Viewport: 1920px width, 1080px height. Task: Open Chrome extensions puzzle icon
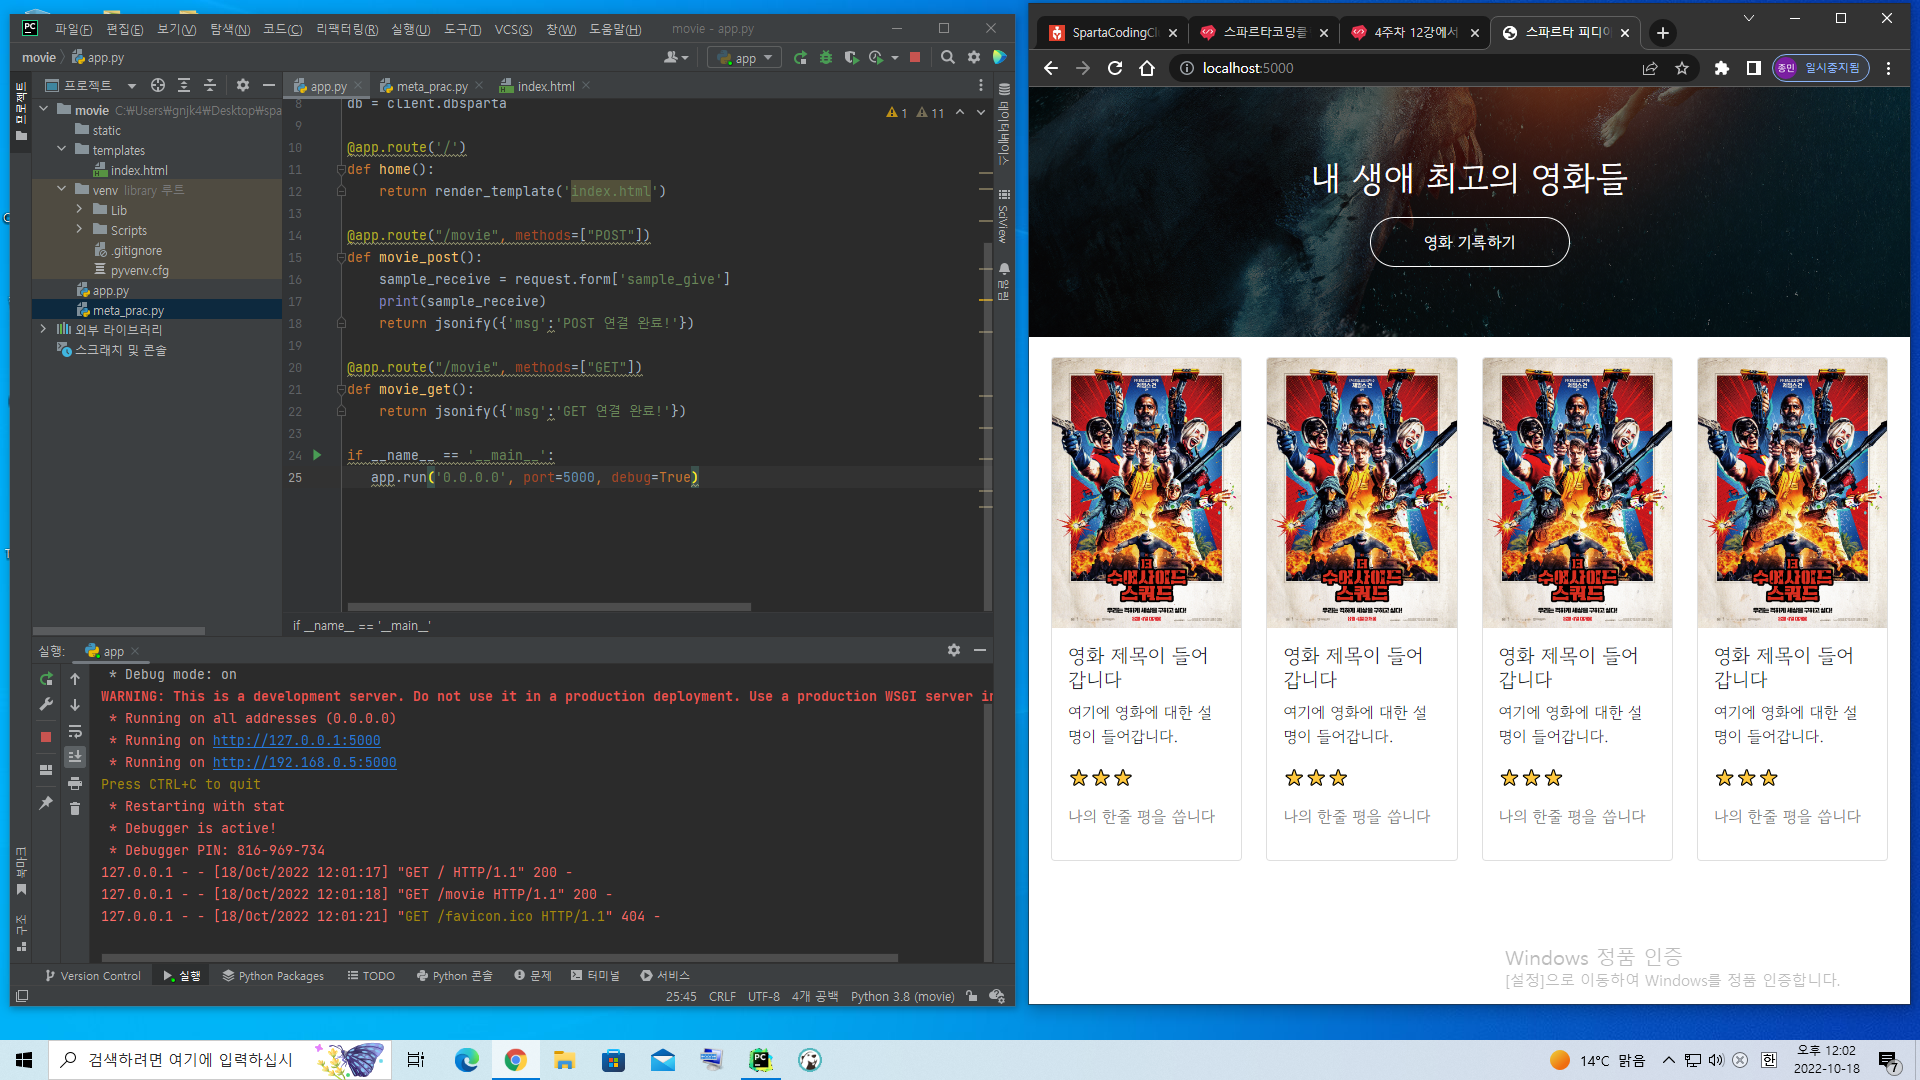coord(1721,68)
